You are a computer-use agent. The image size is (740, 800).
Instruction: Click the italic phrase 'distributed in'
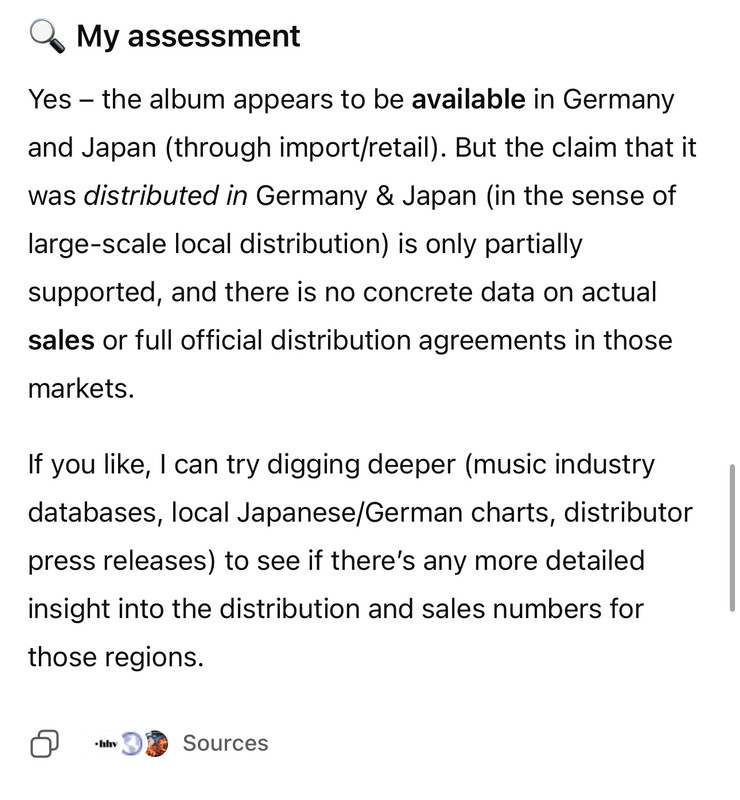click(166, 196)
